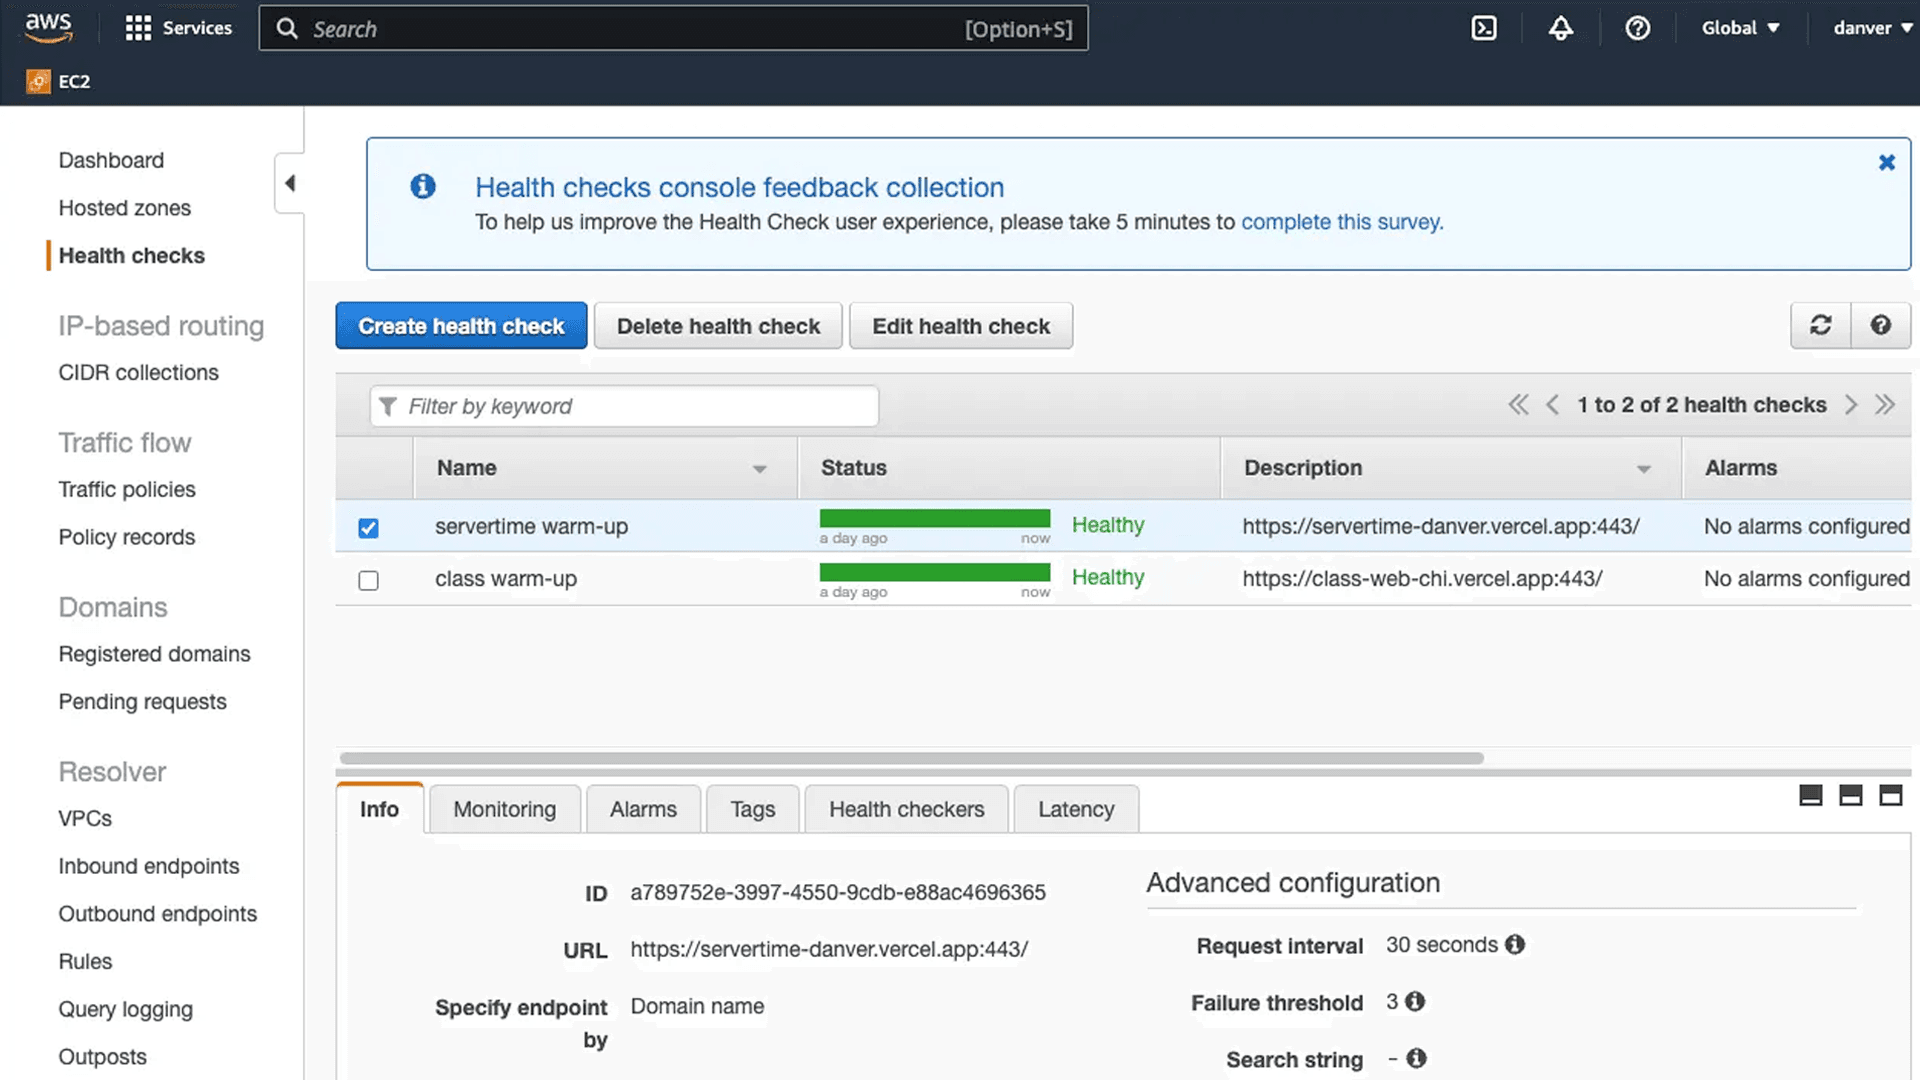Open the Name column dropdown arrow
Image resolution: width=1920 pixels, height=1080 pixels.
point(759,469)
